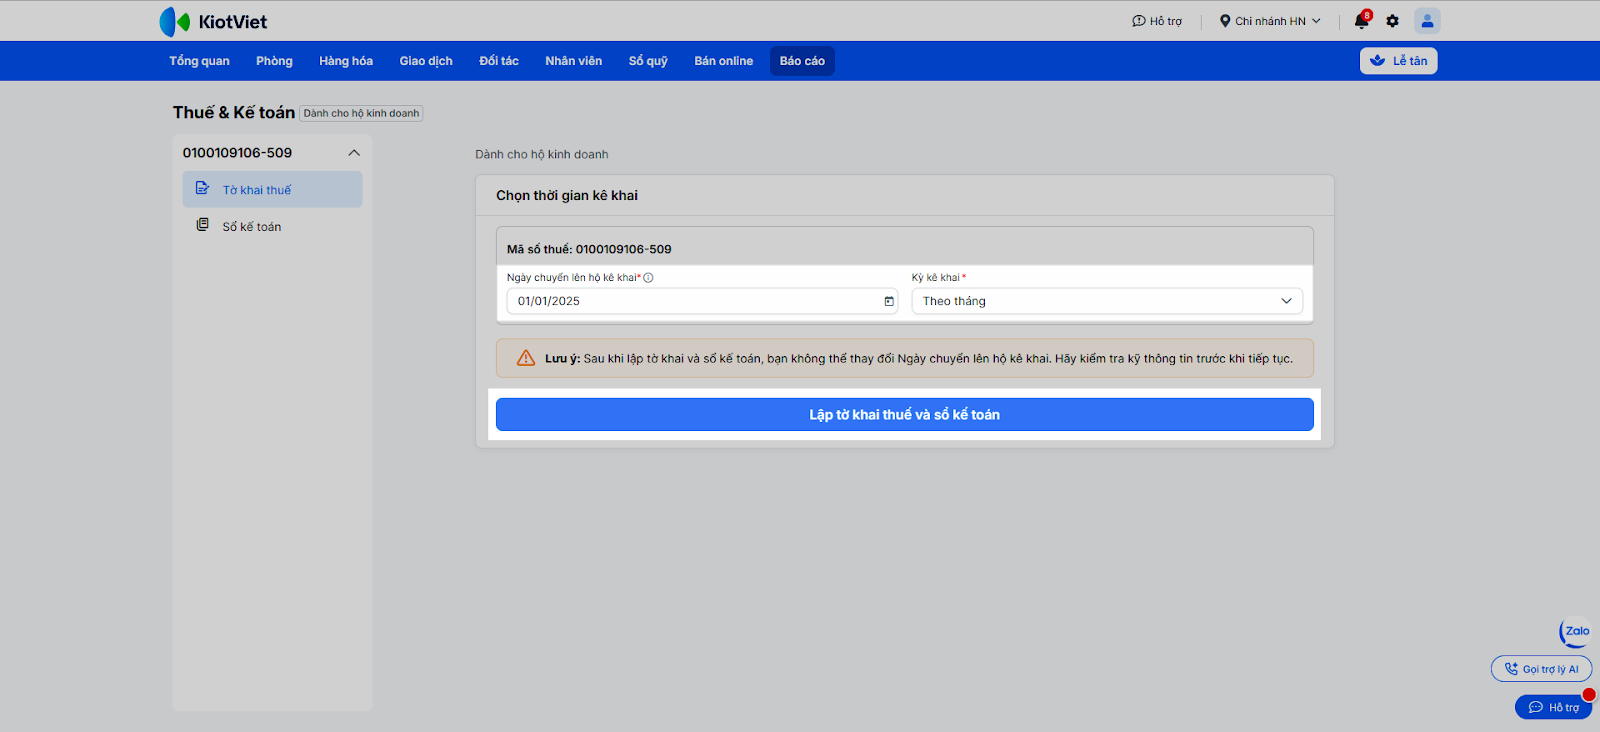Open the Tổng quan menu

[x=199, y=61]
